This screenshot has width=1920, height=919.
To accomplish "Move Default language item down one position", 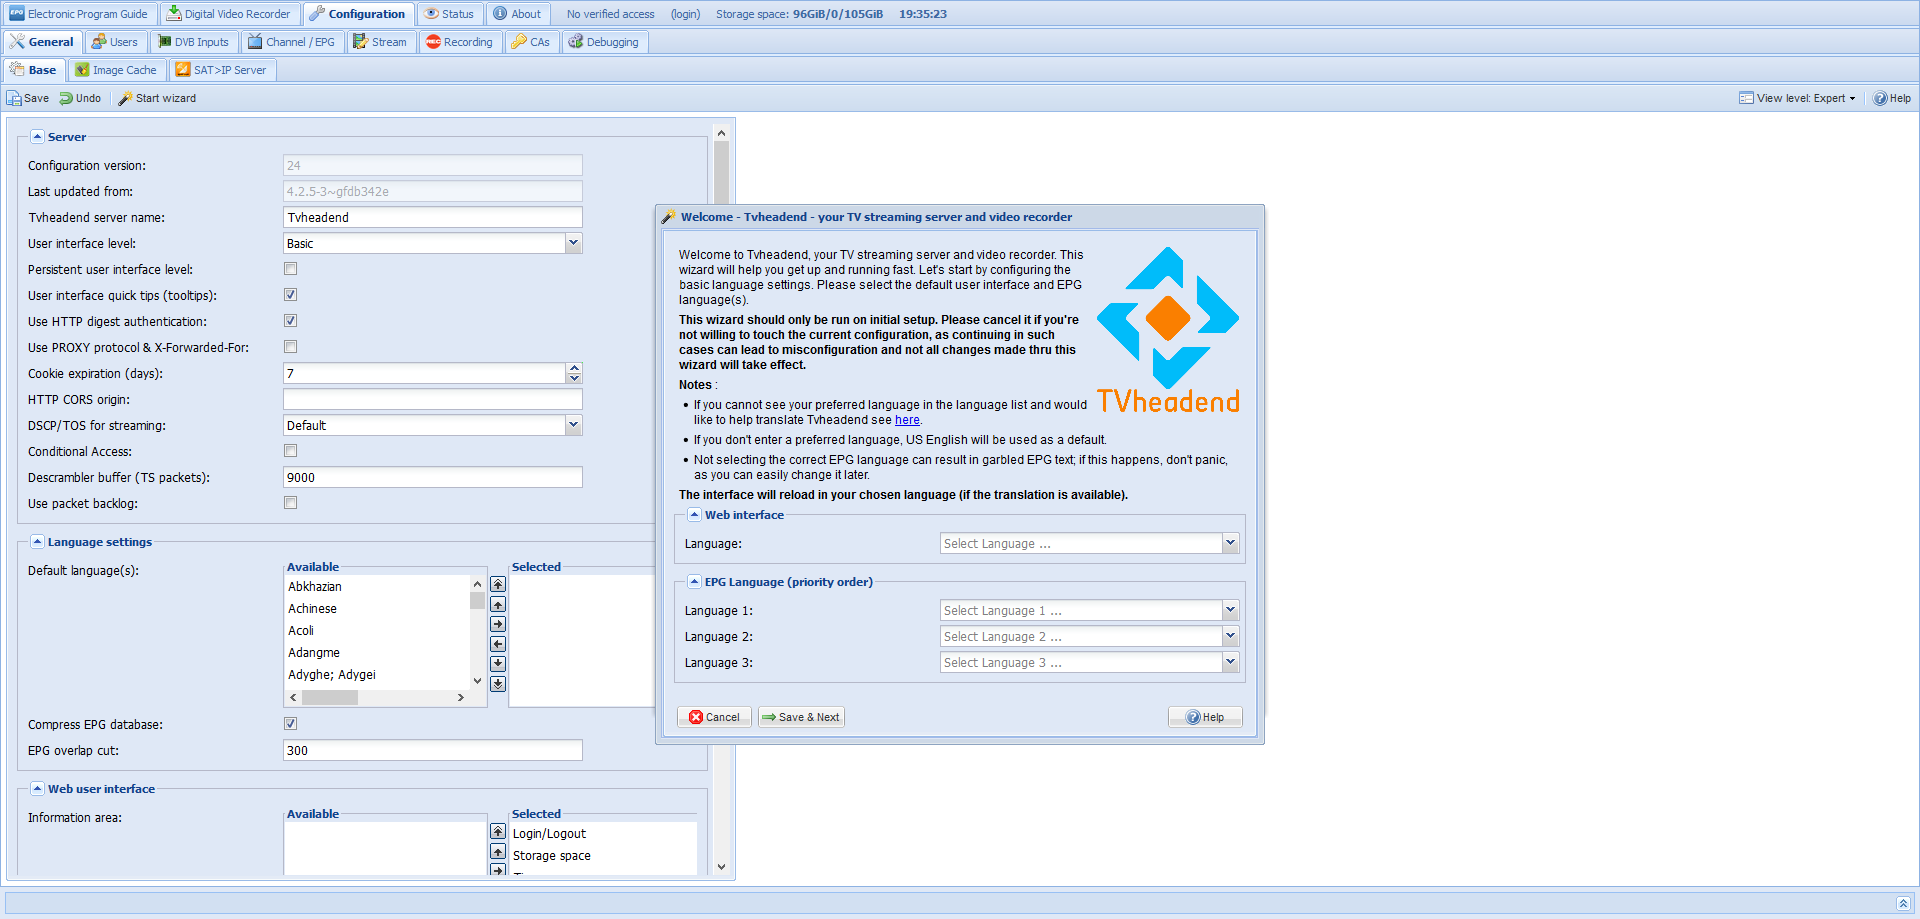I will (x=498, y=664).
